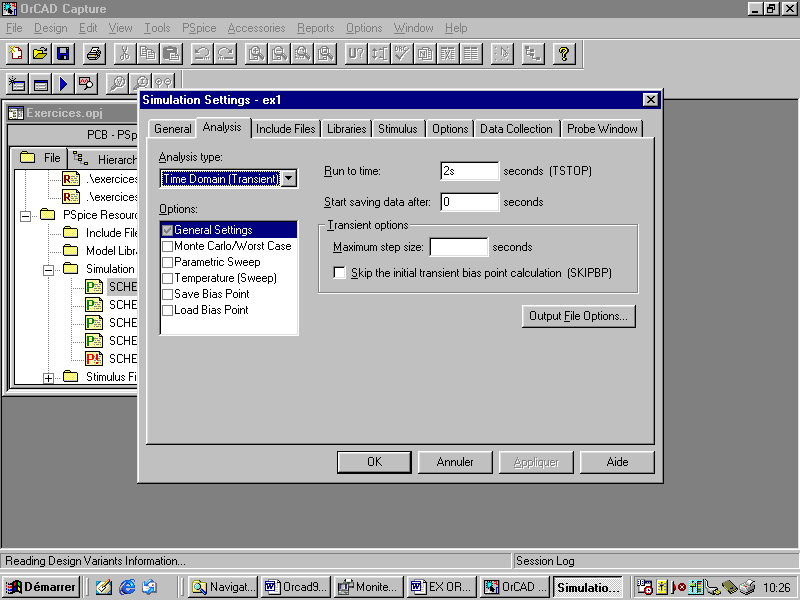Launch Internet Explorer from quick launch
The width and height of the screenshot is (800, 600).
tap(127, 587)
